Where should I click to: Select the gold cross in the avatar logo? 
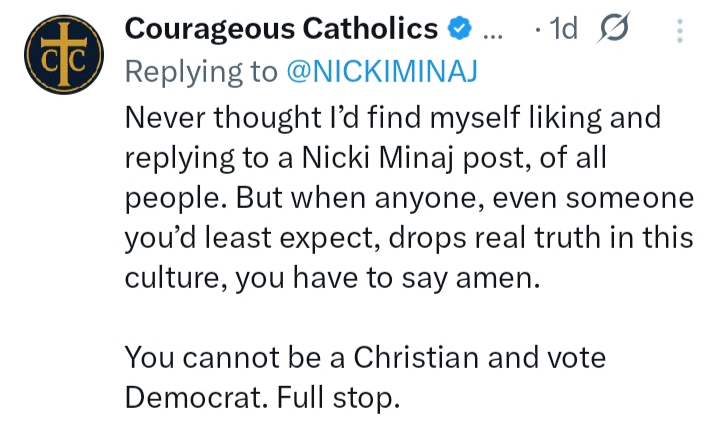point(64,55)
